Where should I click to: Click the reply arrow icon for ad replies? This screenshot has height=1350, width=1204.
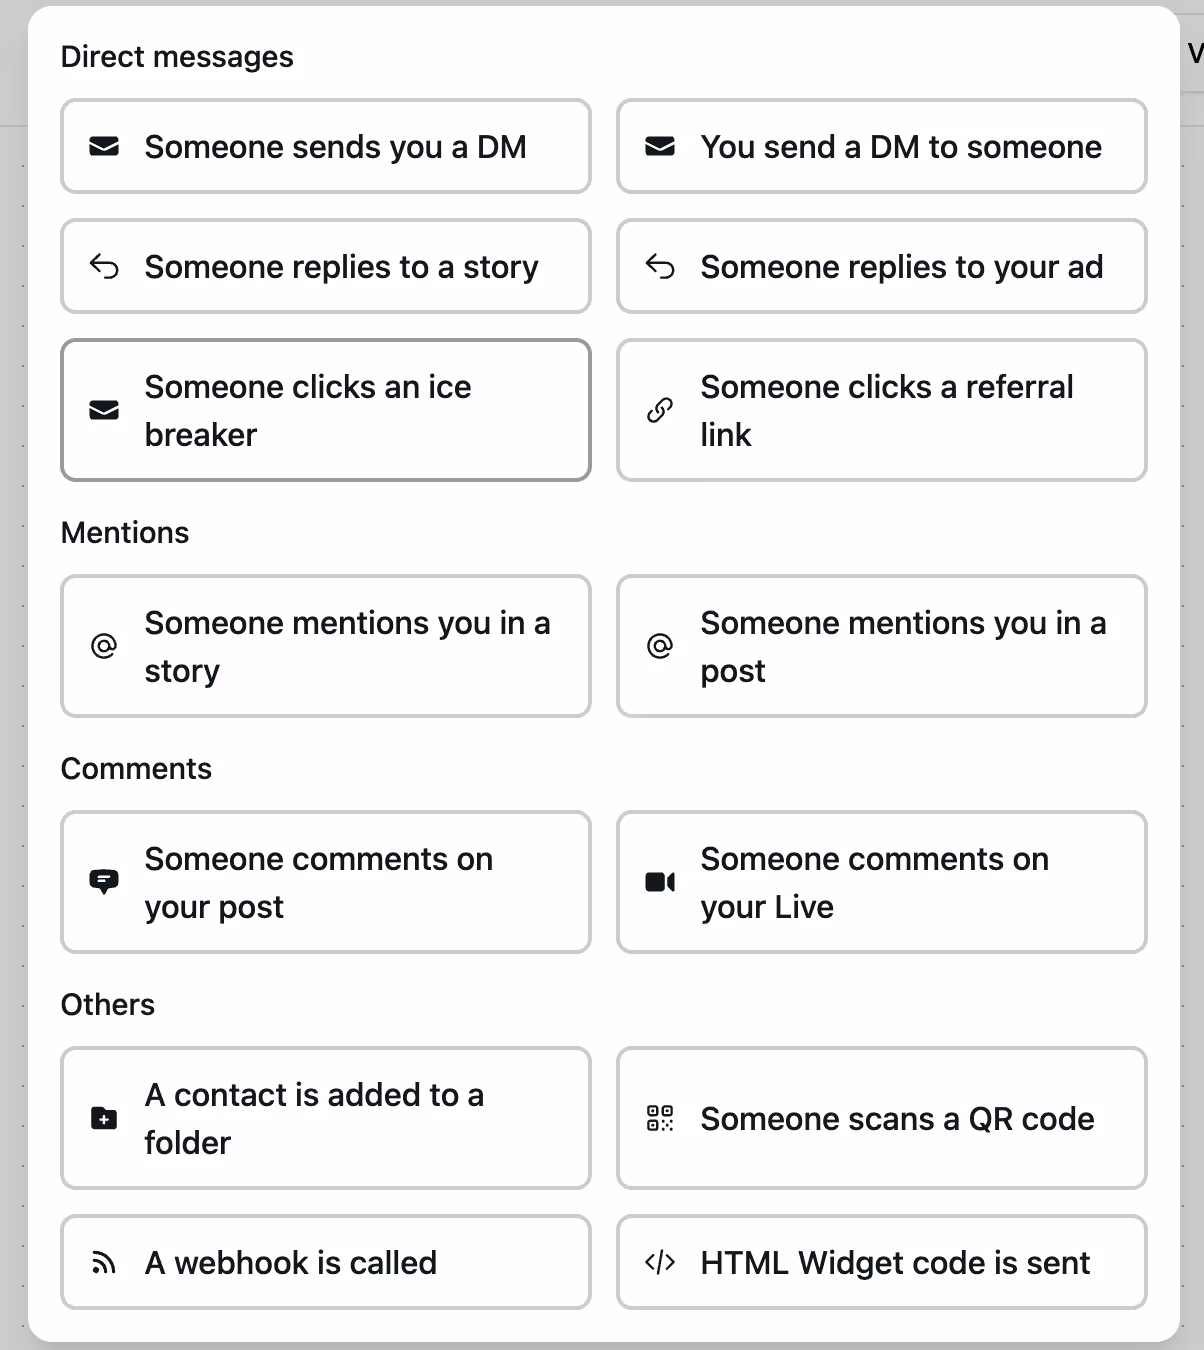click(x=659, y=267)
